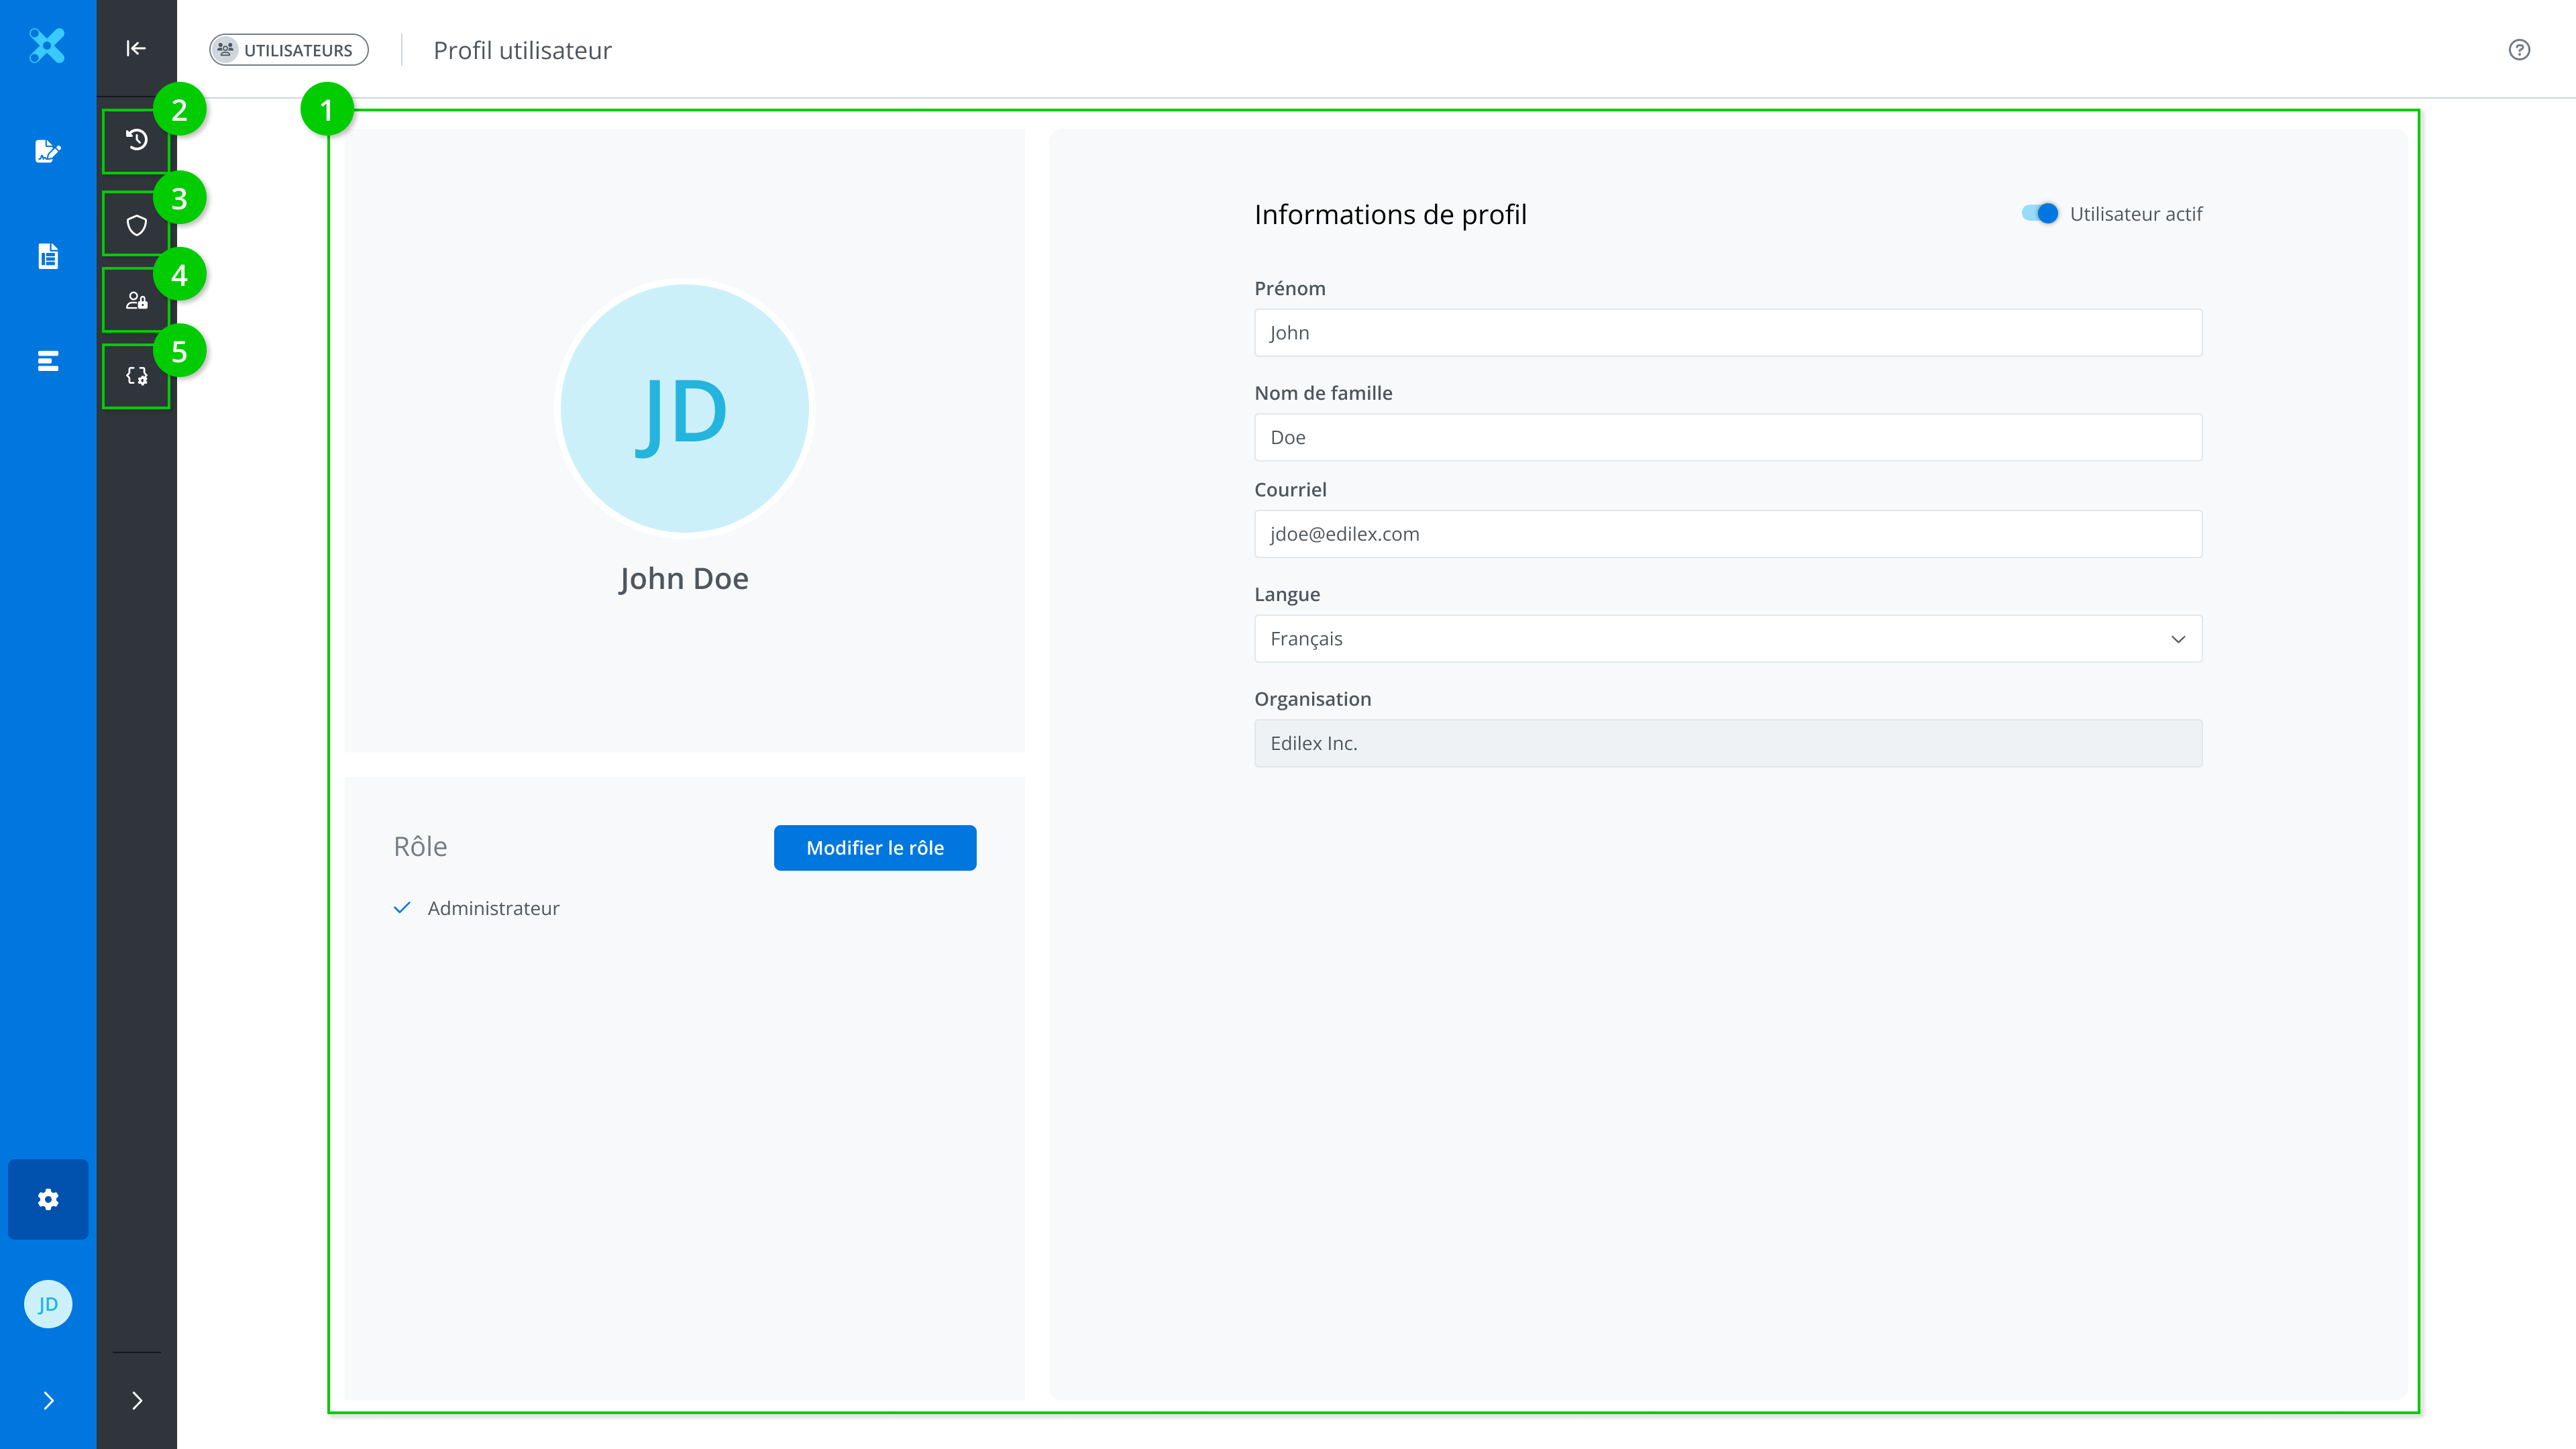2576x1449 pixels.
Task: Open the JD user avatar menu
Action: tap(48, 1304)
